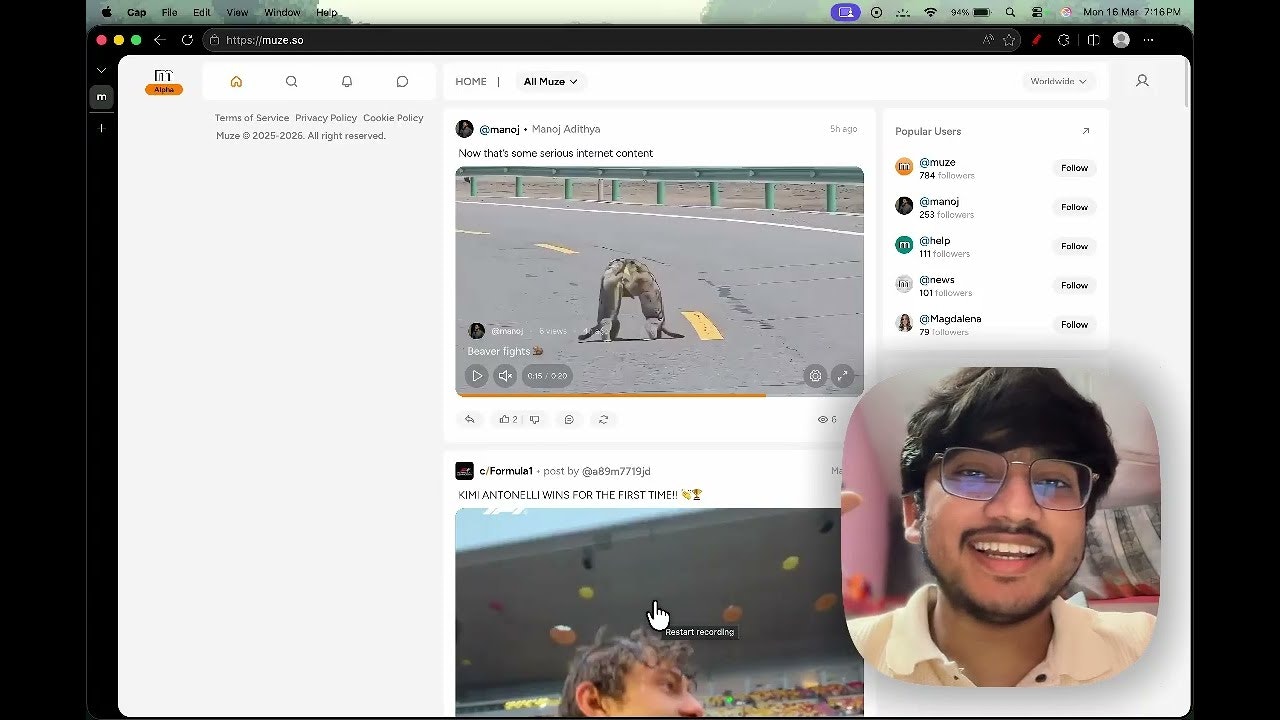The image size is (1280, 720).
Task: Follow the @muze account
Action: tap(1073, 167)
